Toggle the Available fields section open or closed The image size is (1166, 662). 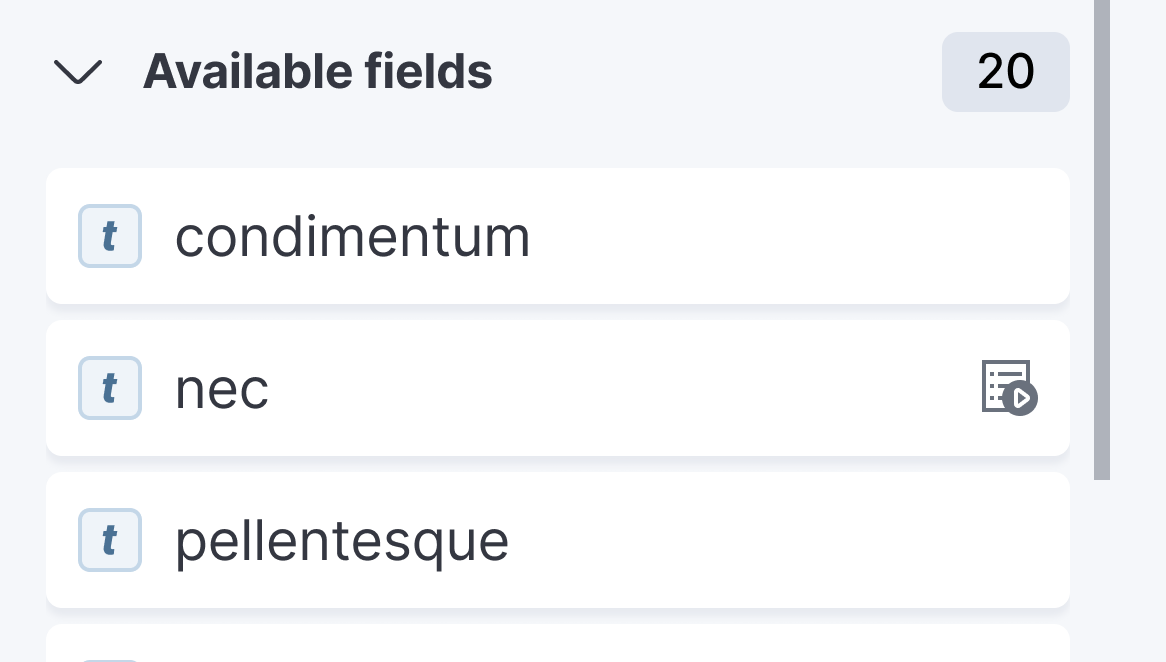point(78,71)
